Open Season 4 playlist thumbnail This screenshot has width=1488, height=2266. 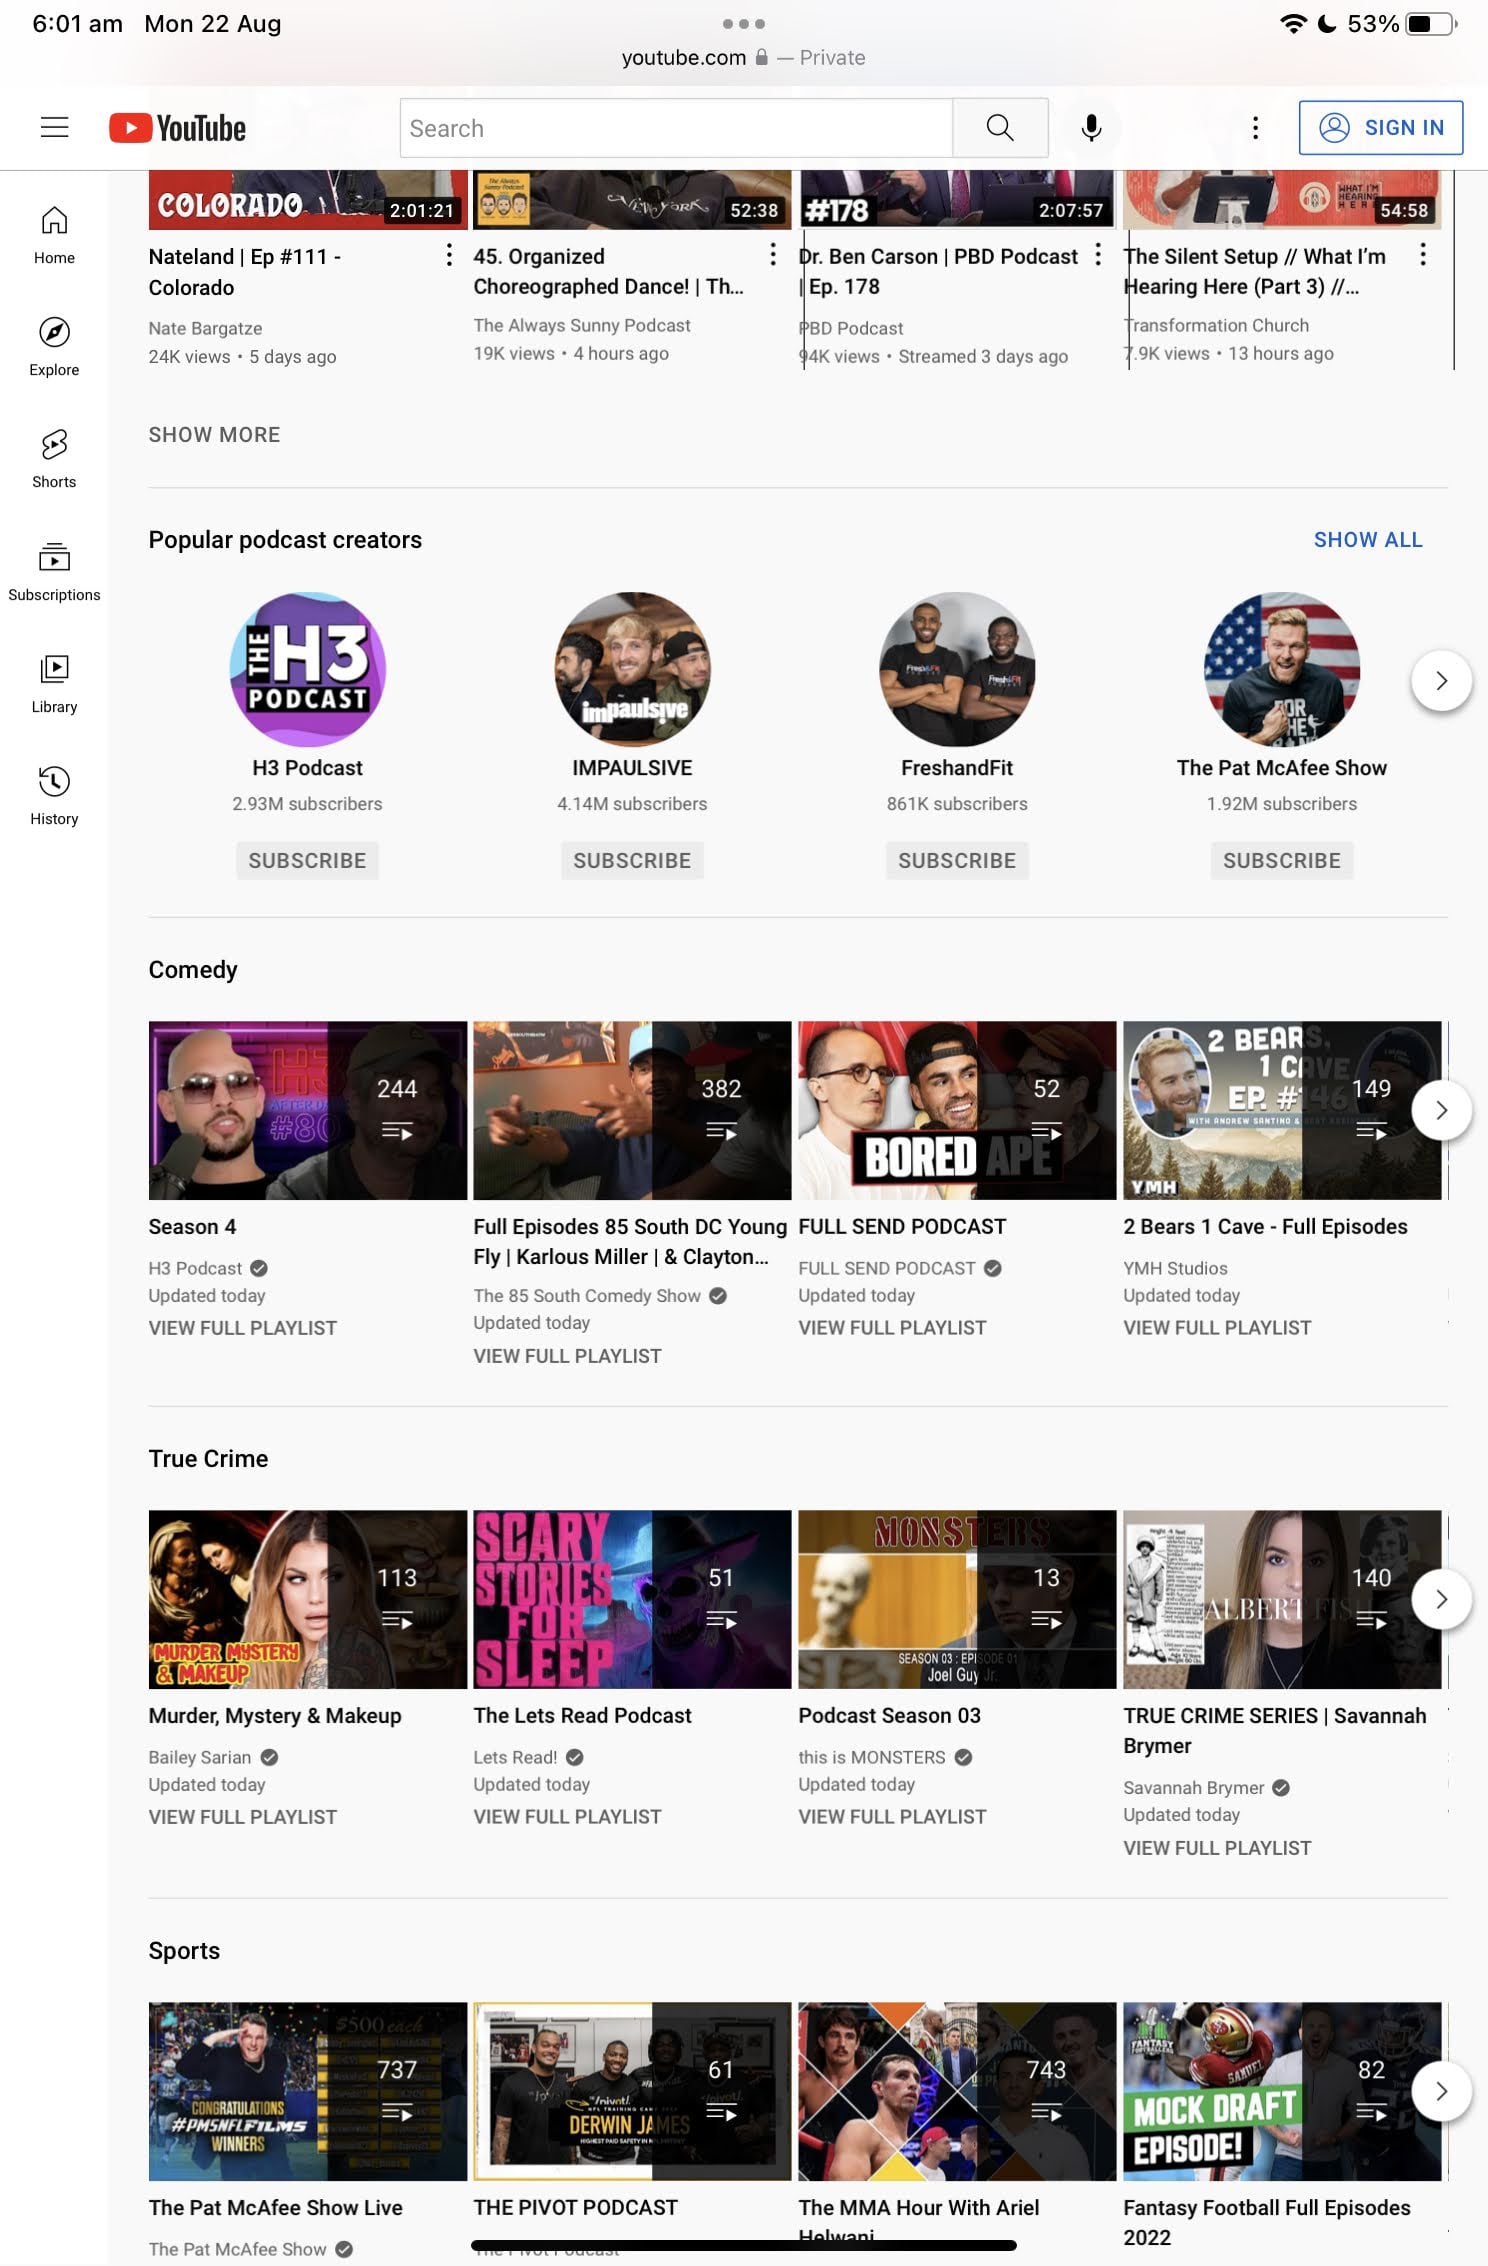pyautogui.click(x=308, y=1110)
